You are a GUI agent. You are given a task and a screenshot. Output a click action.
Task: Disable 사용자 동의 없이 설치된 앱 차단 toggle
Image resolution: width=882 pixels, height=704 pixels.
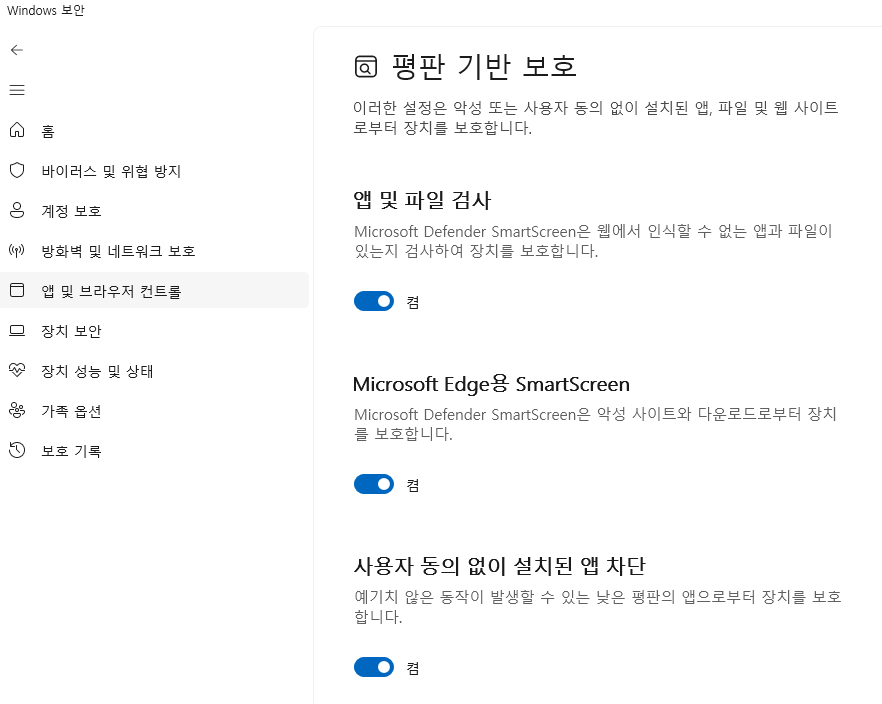(x=374, y=667)
